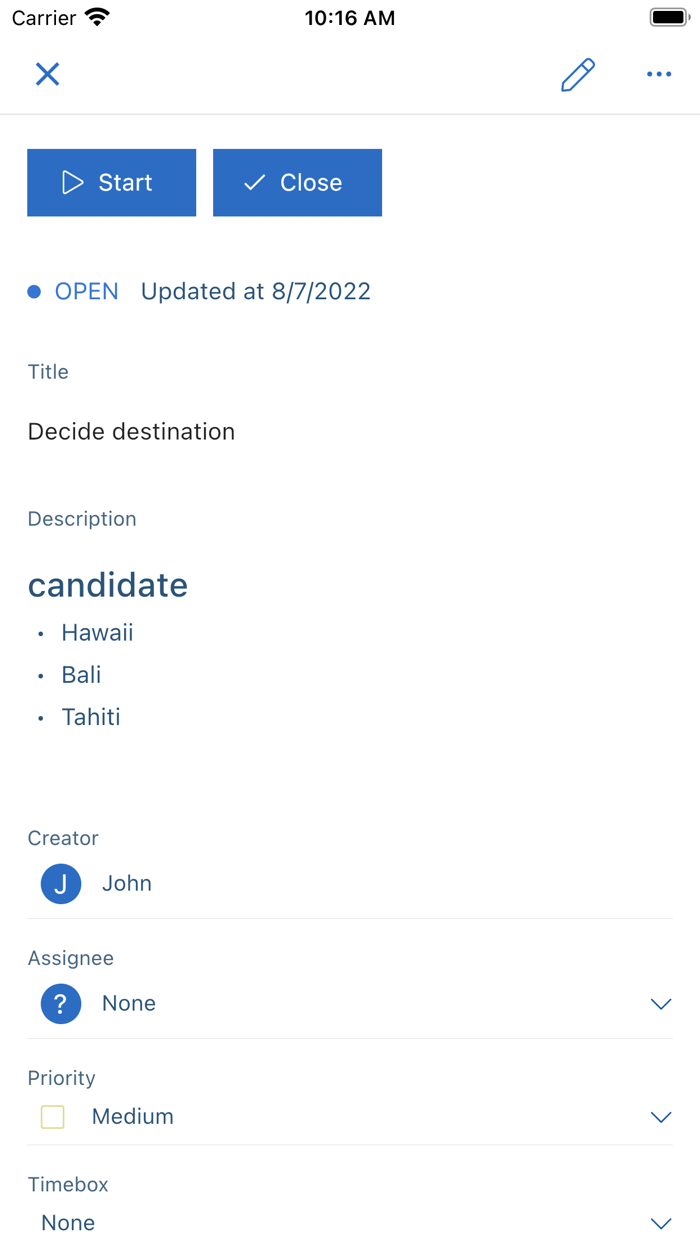Viewport: 700px width, 1244px height.
Task: Tap the play icon on Start button
Action: click(x=71, y=182)
